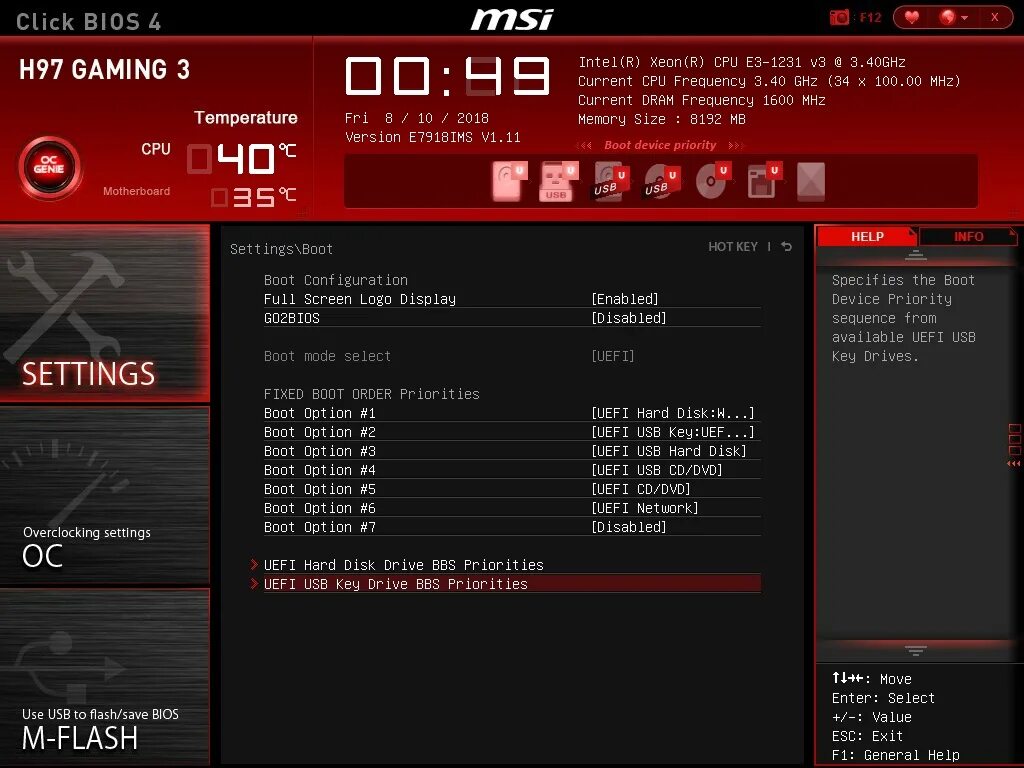Screen dimensions: 1024x768
Task: Click the Full Screen Logo Display label
Action: pos(360,299)
